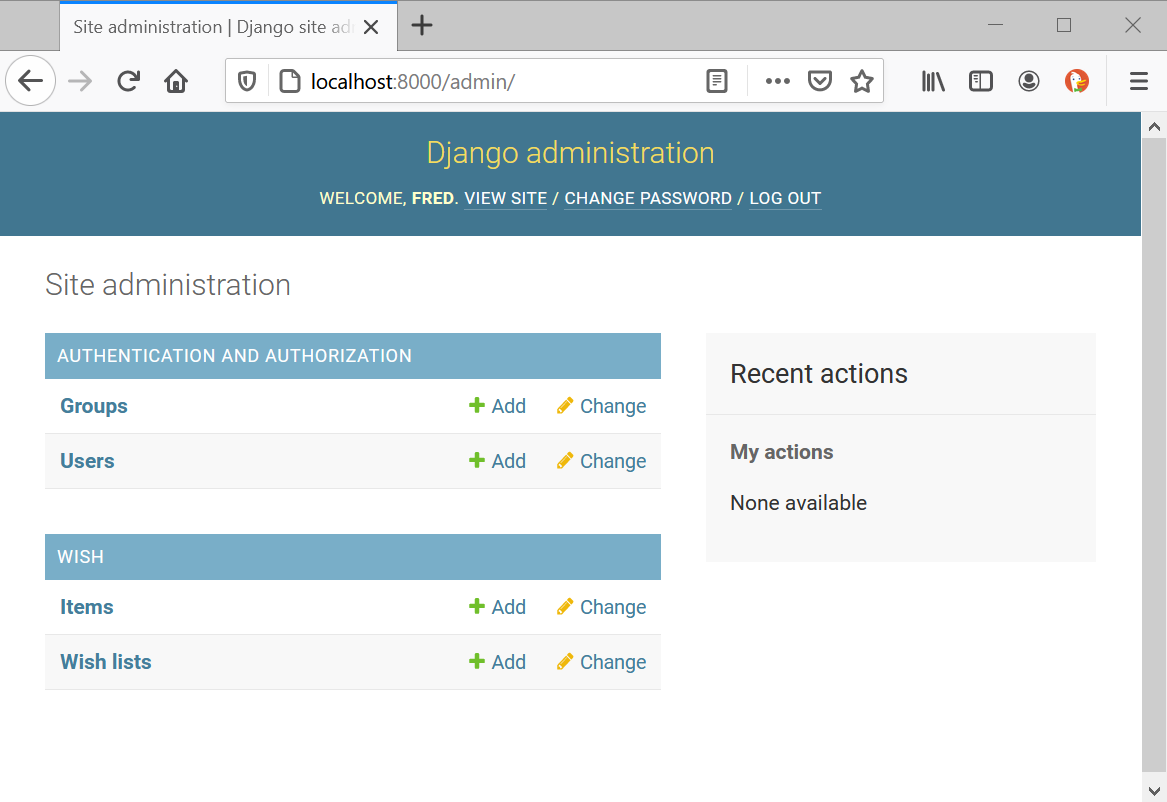Select the Site administration browser tab
This screenshot has width=1167, height=802.
coord(228,27)
